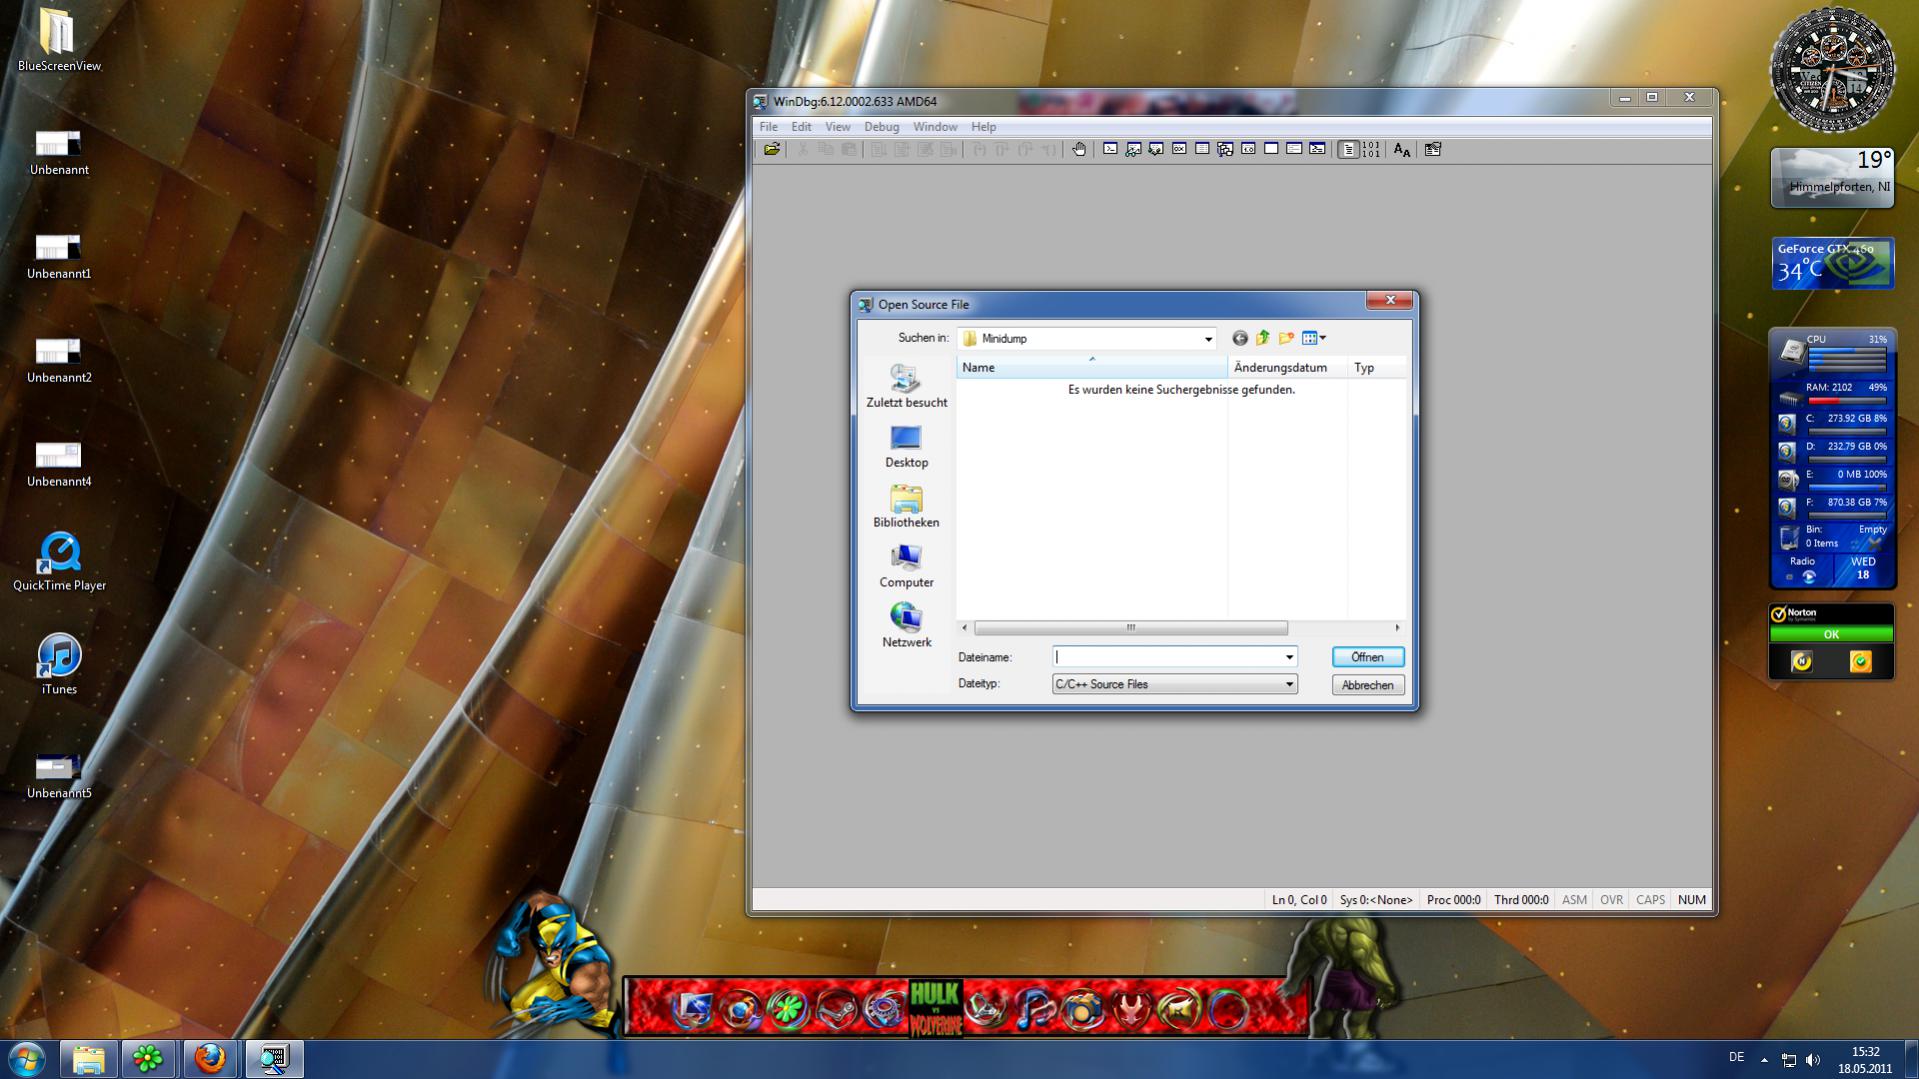
Task: Select Netzwerk in the places bar
Action: 906,626
